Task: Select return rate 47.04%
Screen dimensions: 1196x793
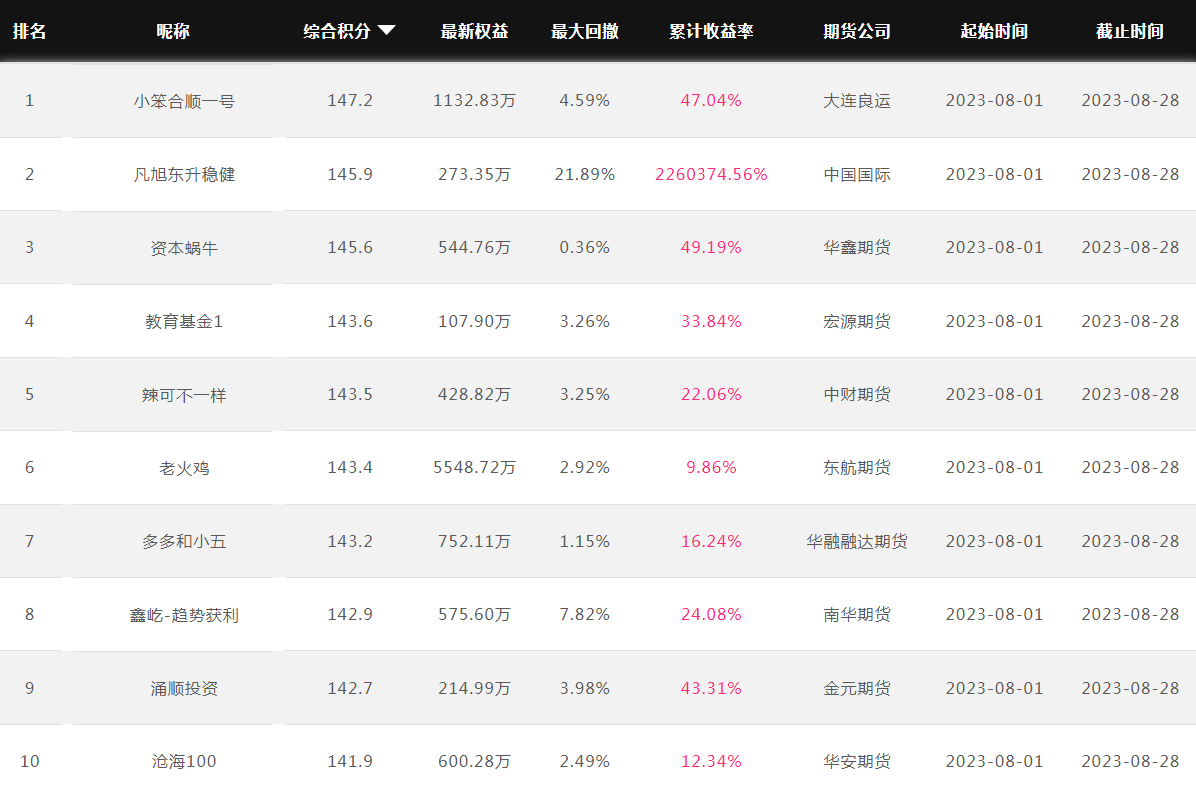Action: point(711,101)
